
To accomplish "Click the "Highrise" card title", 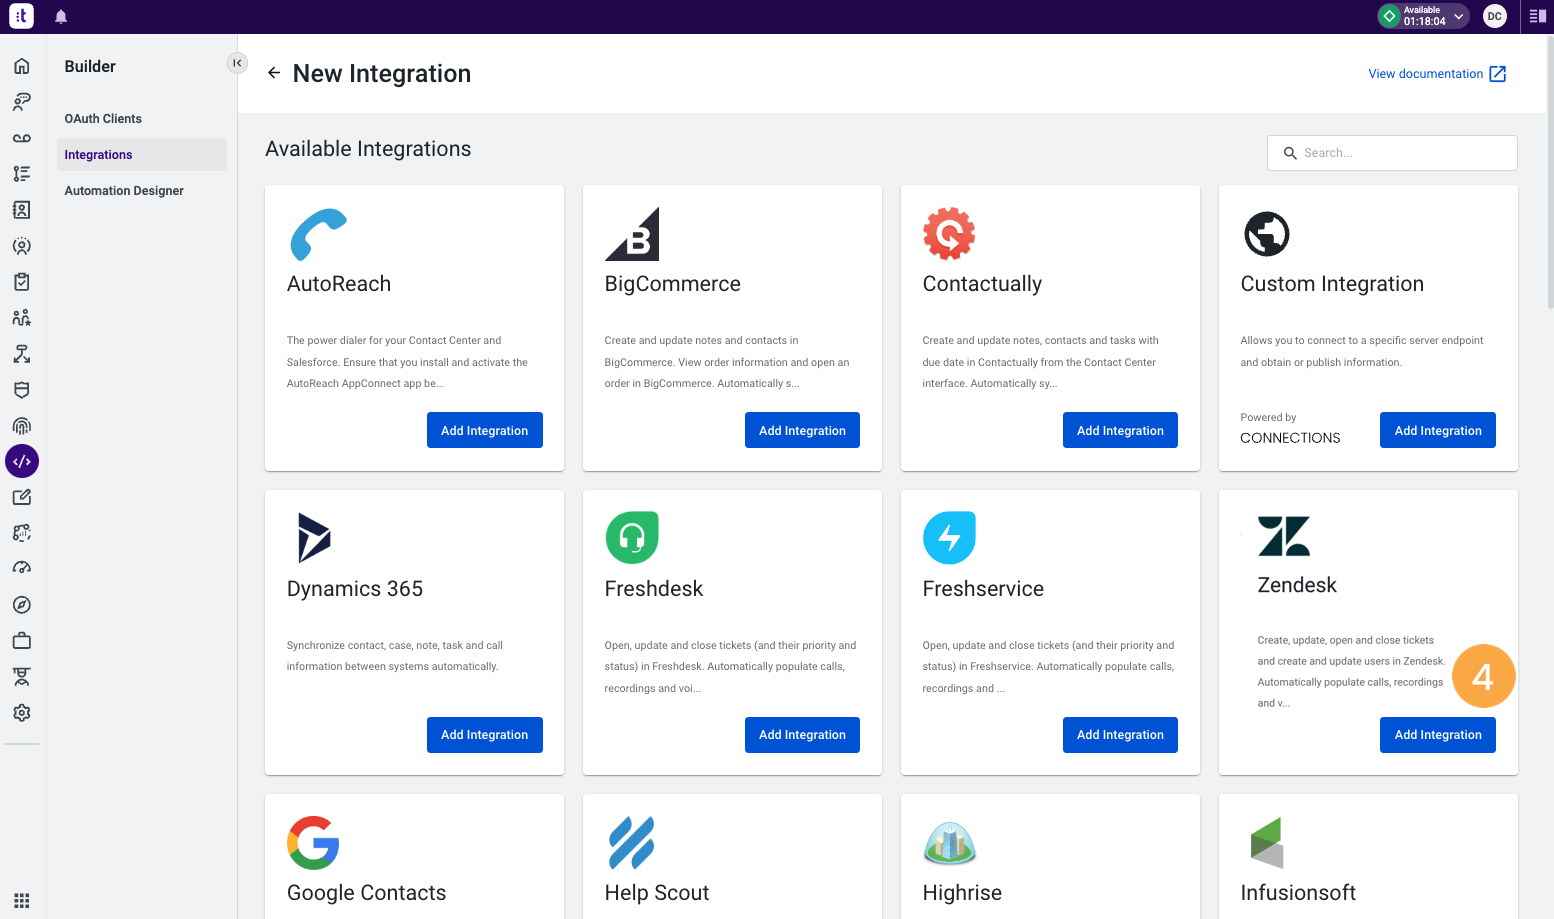I will tap(962, 893).
